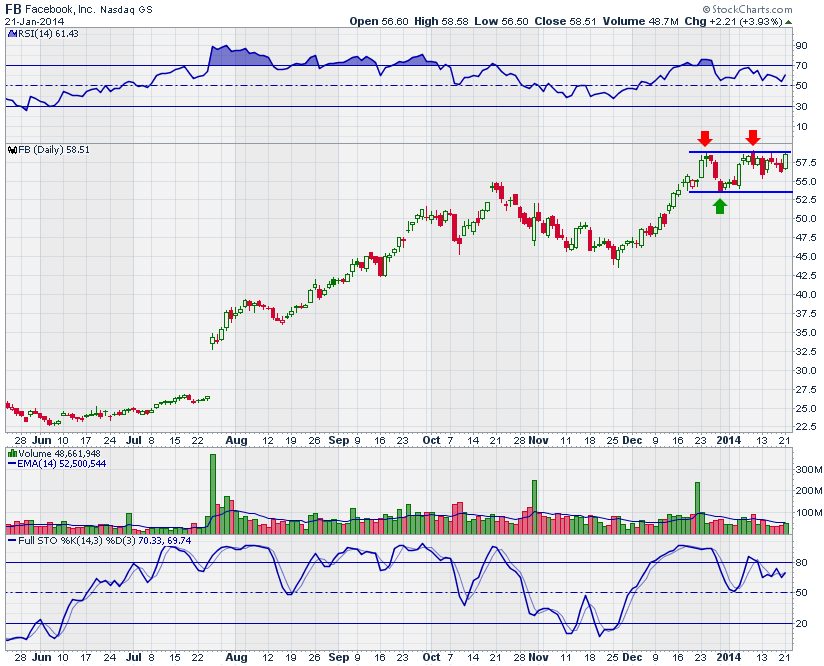This screenshot has width=824, height=666.
Task: Click the 80 level on the stochastic axis
Action: [x=801, y=562]
